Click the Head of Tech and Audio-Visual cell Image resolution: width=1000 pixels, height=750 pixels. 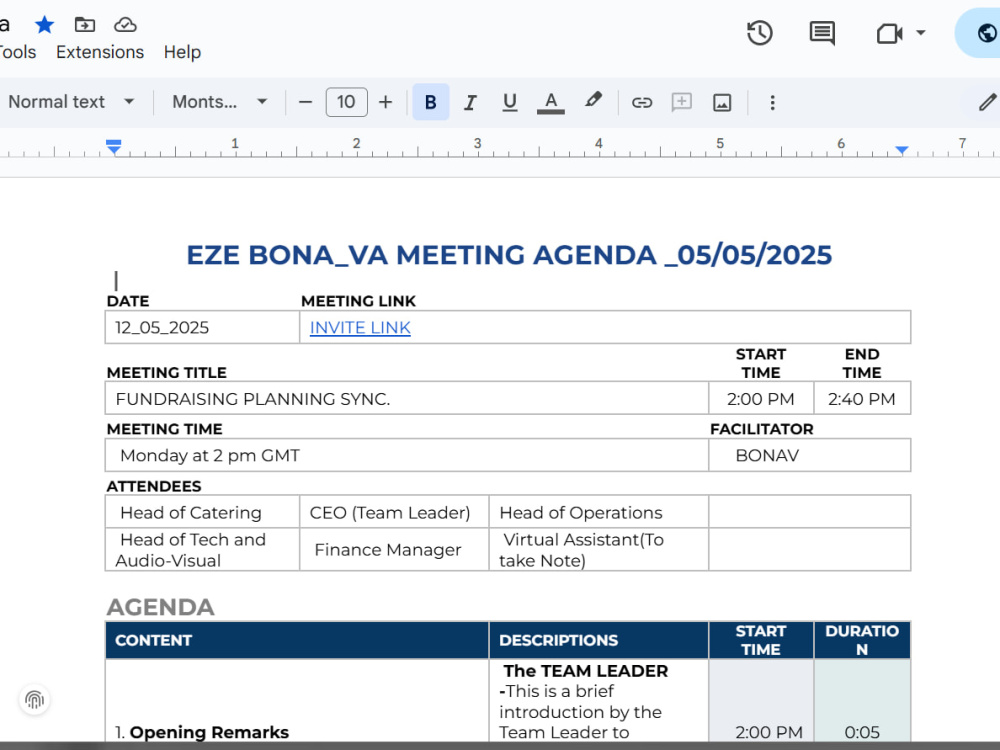point(202,550)
